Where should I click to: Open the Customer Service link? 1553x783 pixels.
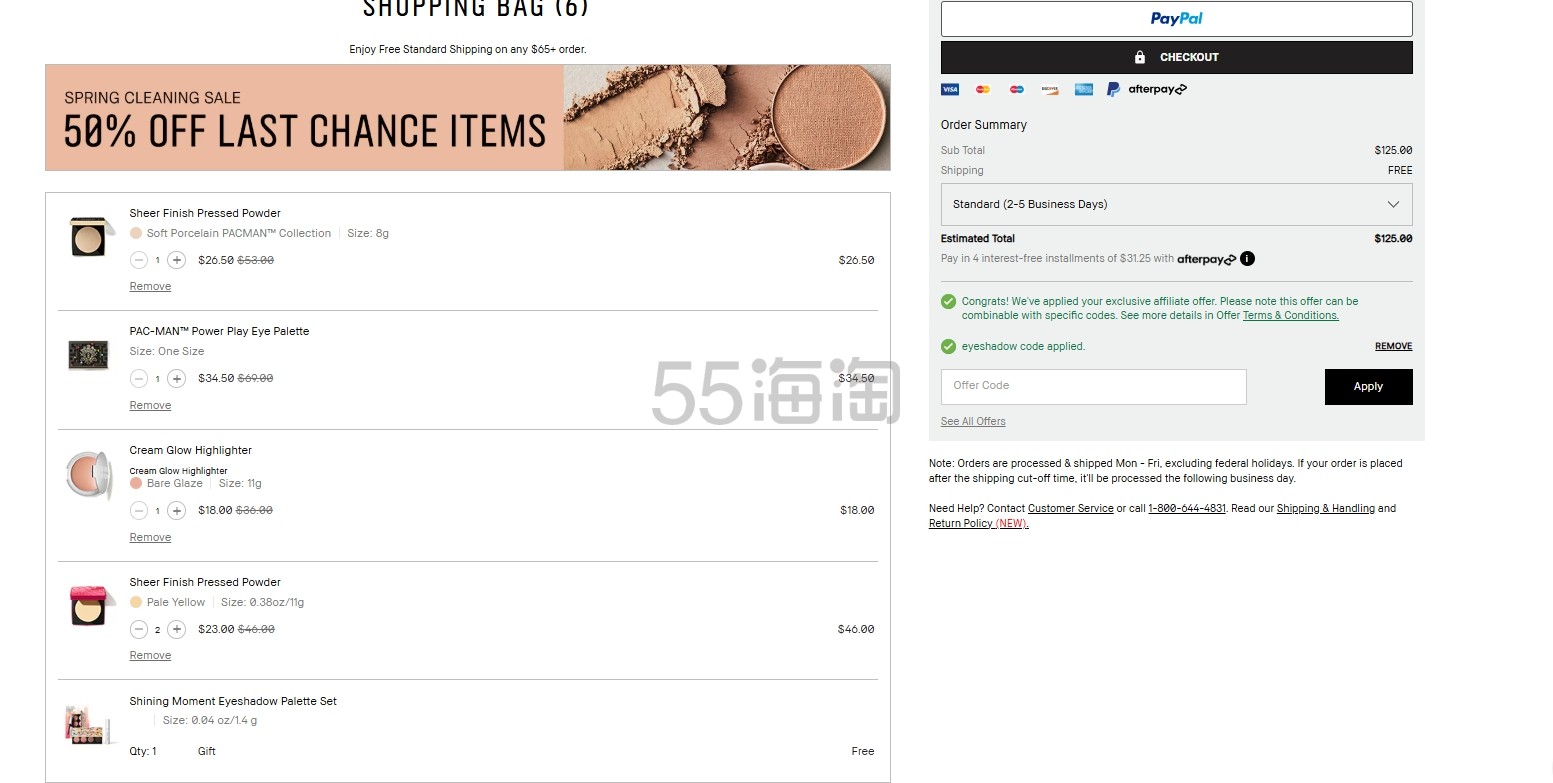pos(1070,508)
